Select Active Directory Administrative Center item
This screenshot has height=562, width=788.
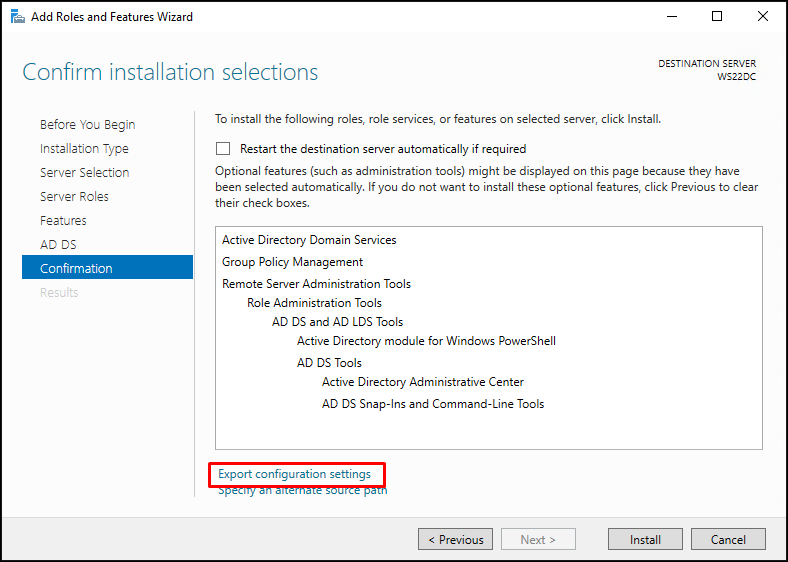point(423,382)
